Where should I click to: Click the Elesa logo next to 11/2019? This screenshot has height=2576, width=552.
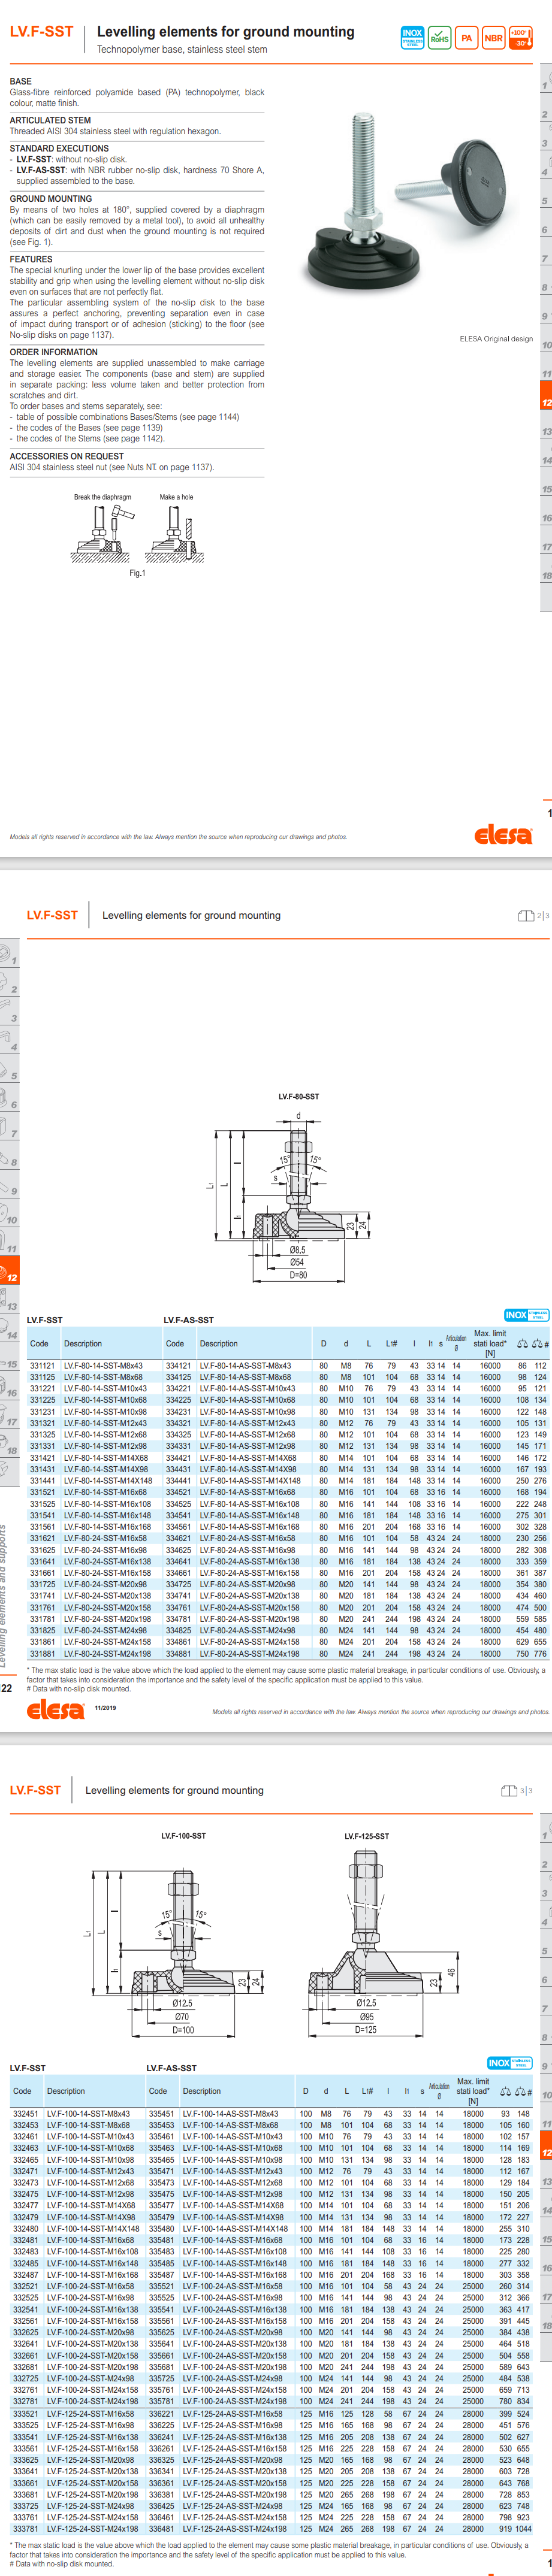pos(55,1709)
